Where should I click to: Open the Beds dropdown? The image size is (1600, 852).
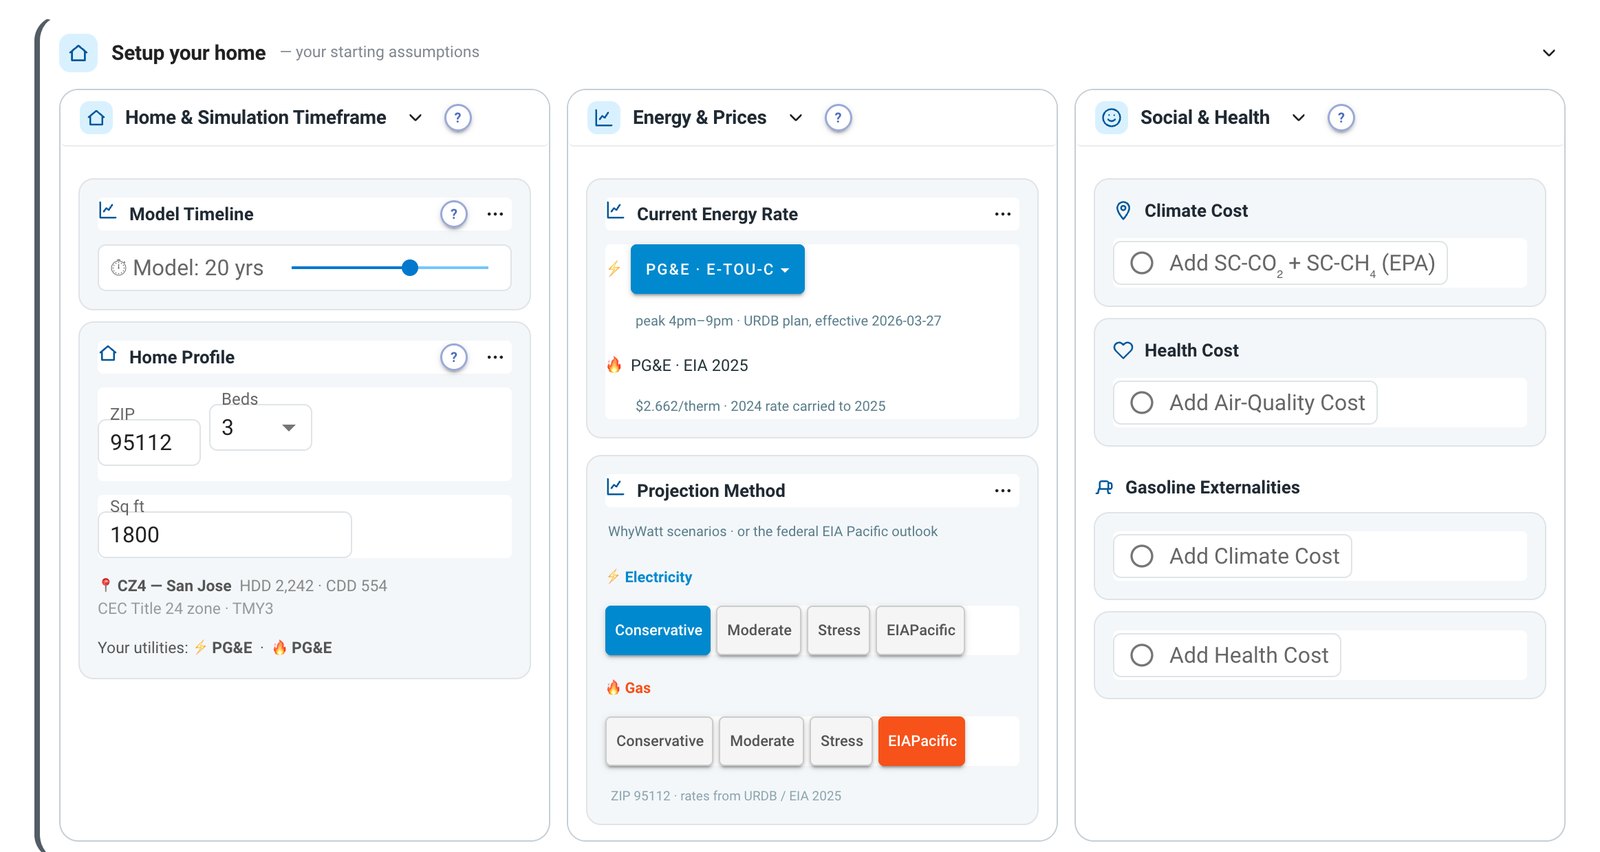point(260,427)
